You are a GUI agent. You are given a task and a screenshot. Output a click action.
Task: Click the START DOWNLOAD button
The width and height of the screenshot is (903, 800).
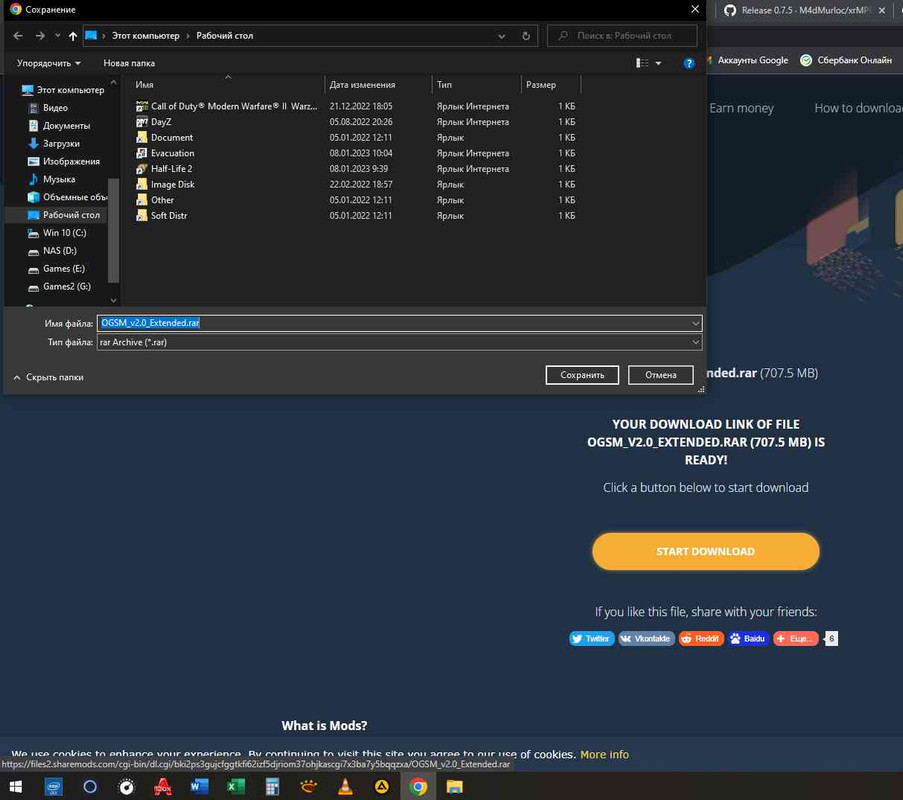[705, 551]
